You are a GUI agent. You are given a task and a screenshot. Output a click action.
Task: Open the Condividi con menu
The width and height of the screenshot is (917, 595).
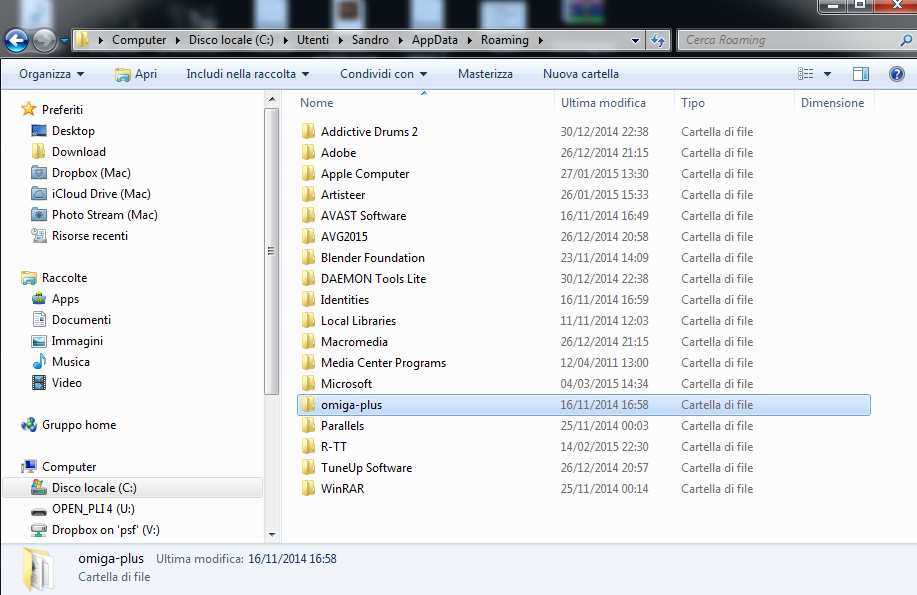point(384,74)
